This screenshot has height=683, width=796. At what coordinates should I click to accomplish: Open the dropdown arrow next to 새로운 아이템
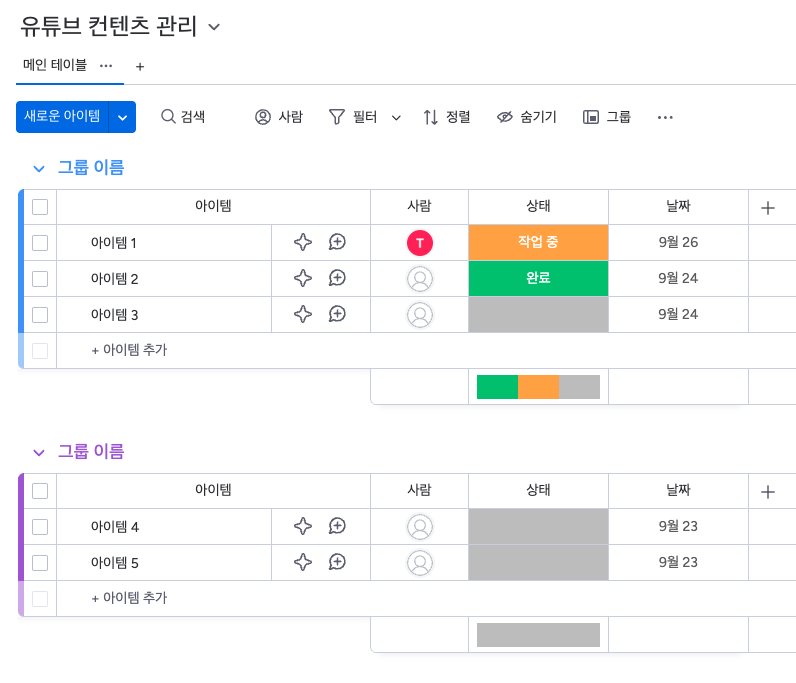(x=122, y=117)
